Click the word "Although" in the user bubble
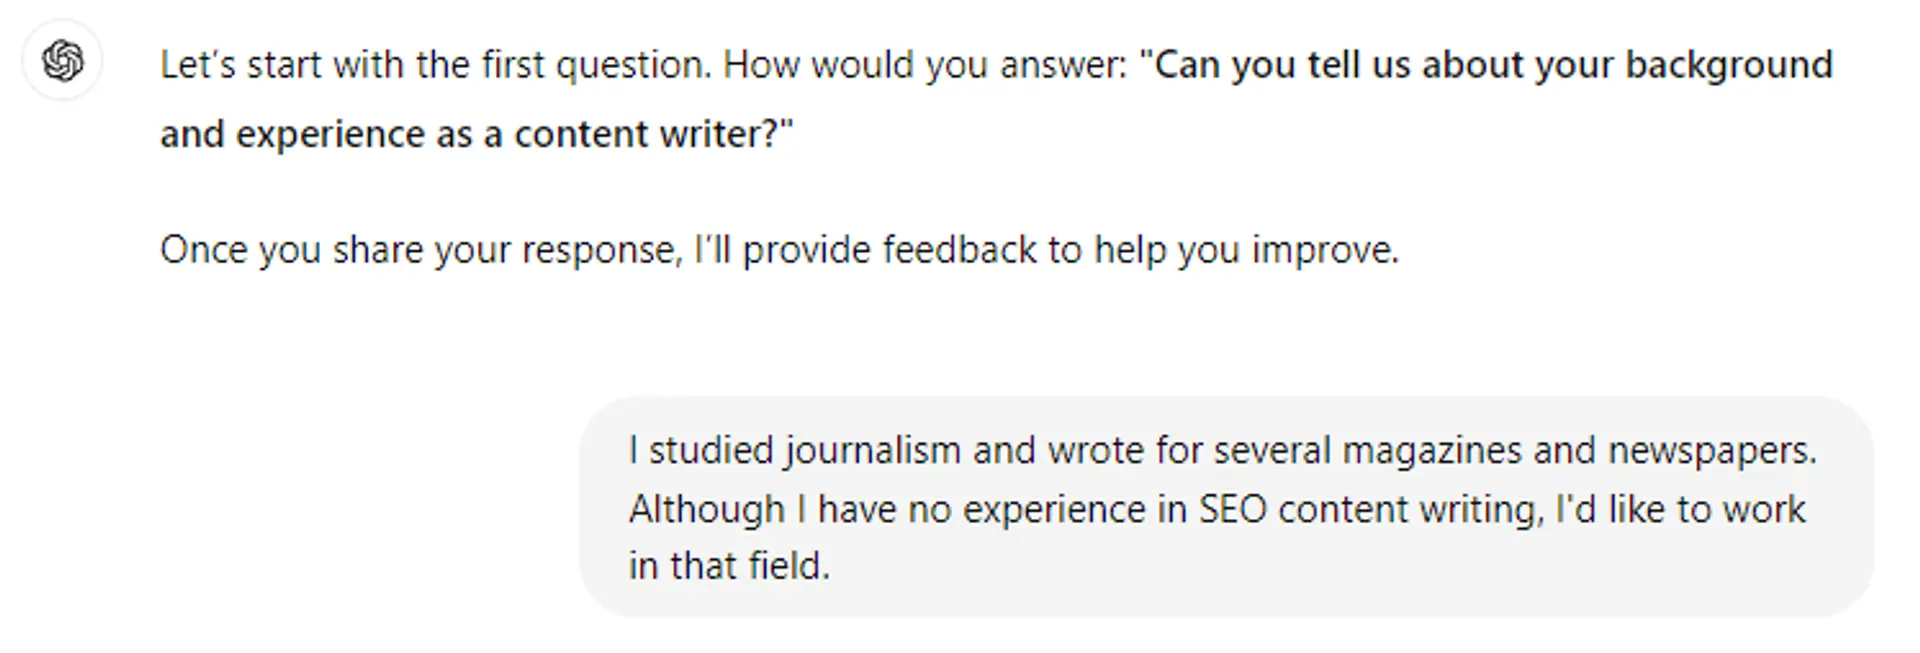Image resolution: width=1920 pixels, height=653 pixels. coord(706,510)
